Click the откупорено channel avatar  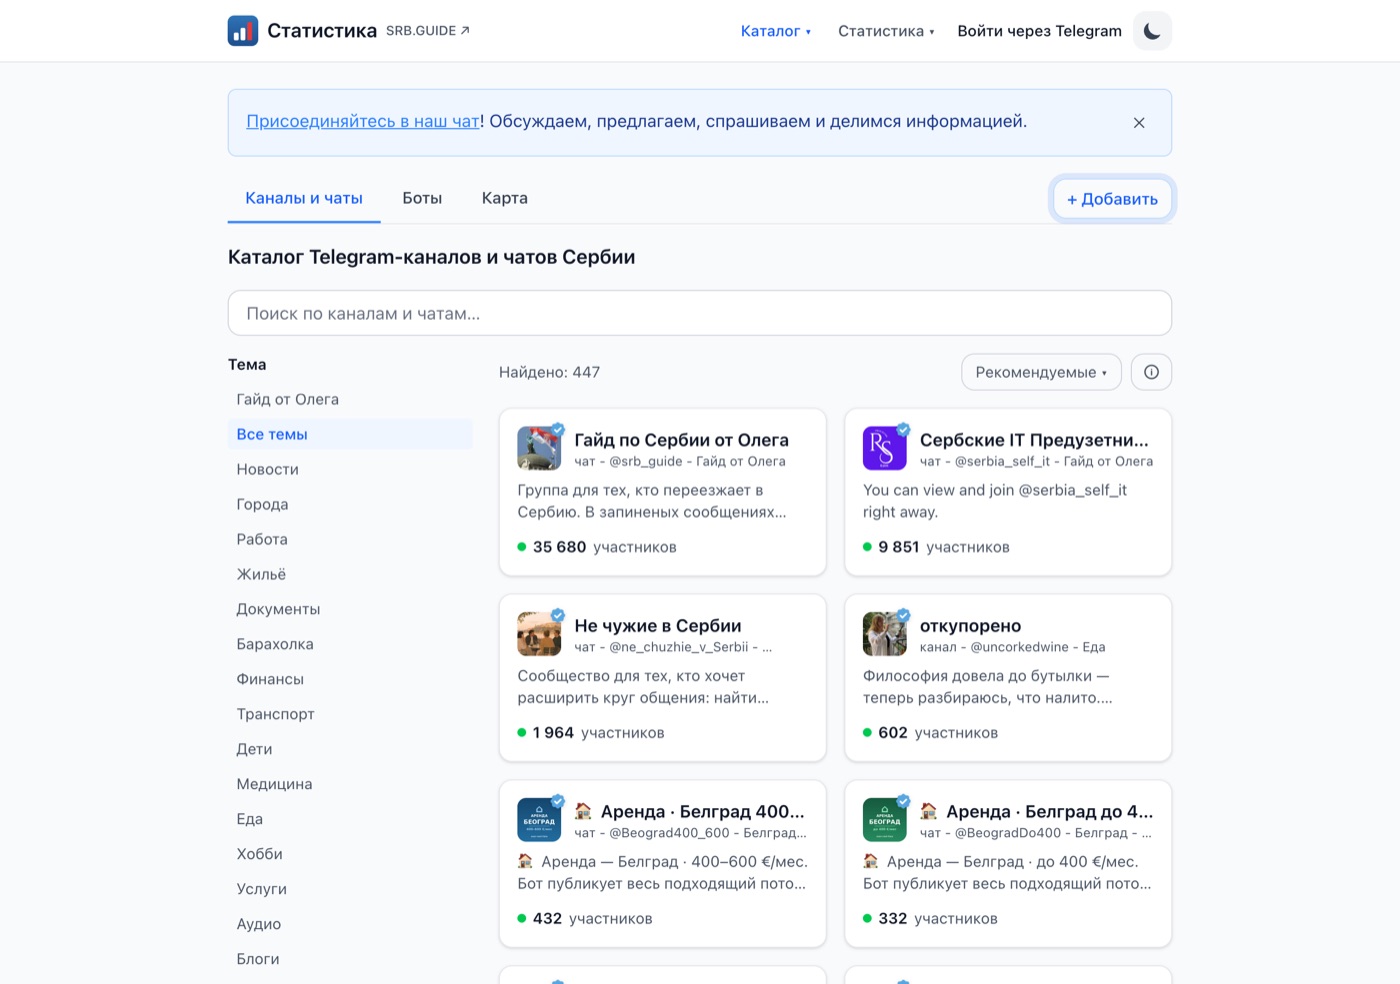[x=885, y=634]
